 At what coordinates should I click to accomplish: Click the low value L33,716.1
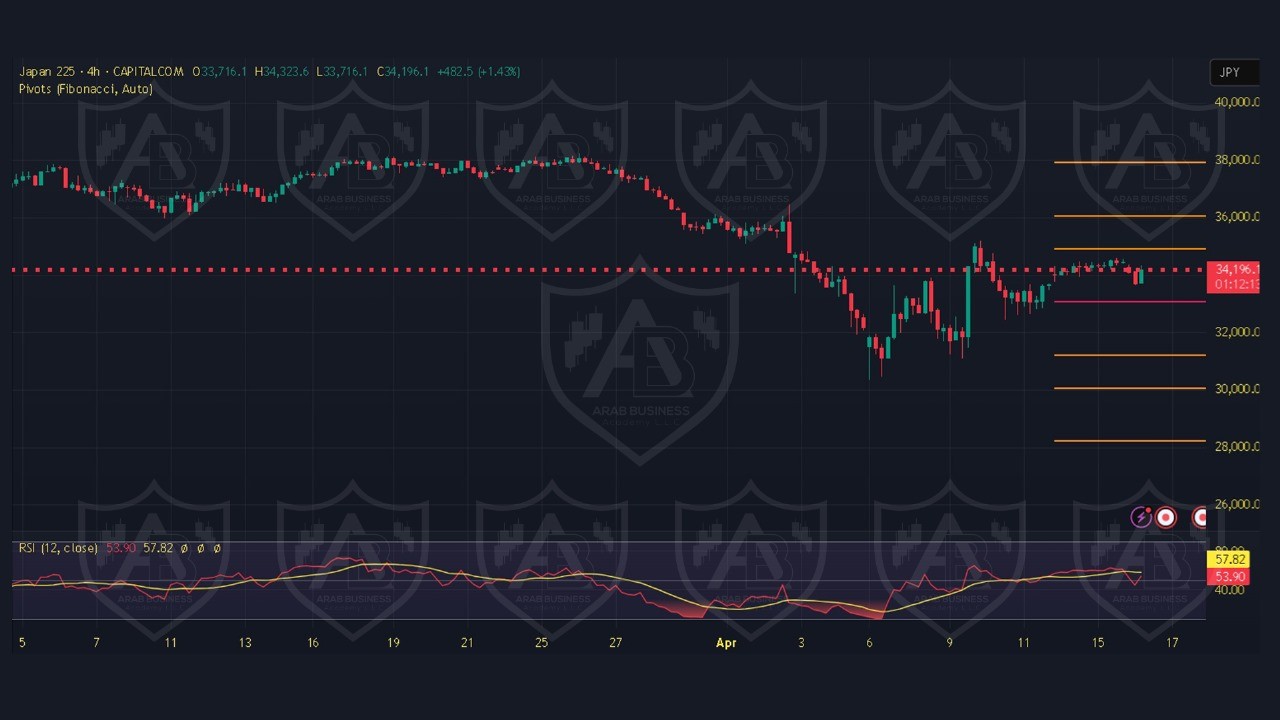(x=342, y=72)
